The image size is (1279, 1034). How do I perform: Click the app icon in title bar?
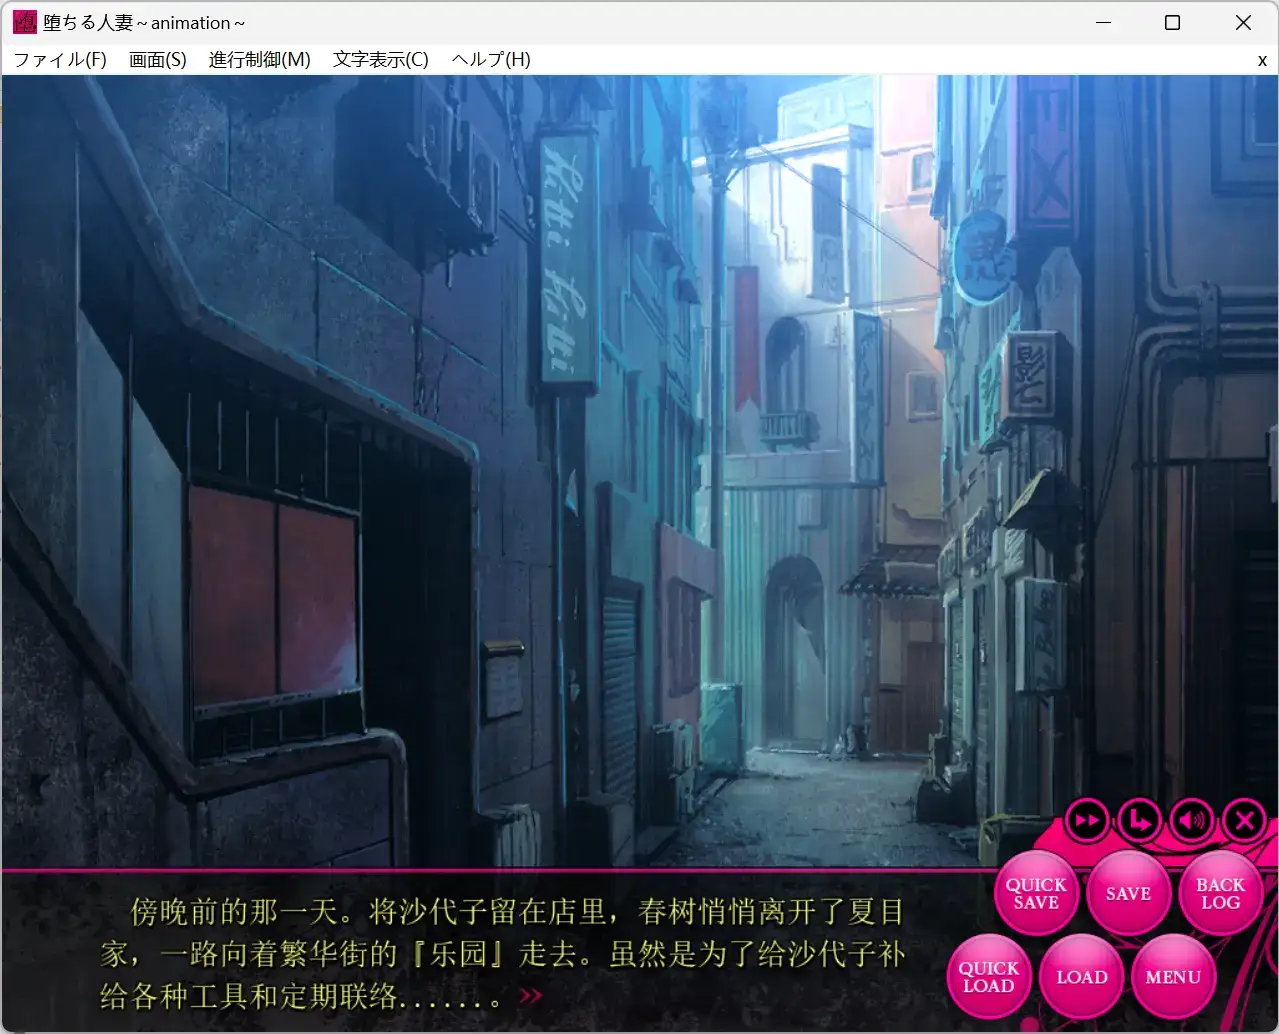tap(24, 22)
